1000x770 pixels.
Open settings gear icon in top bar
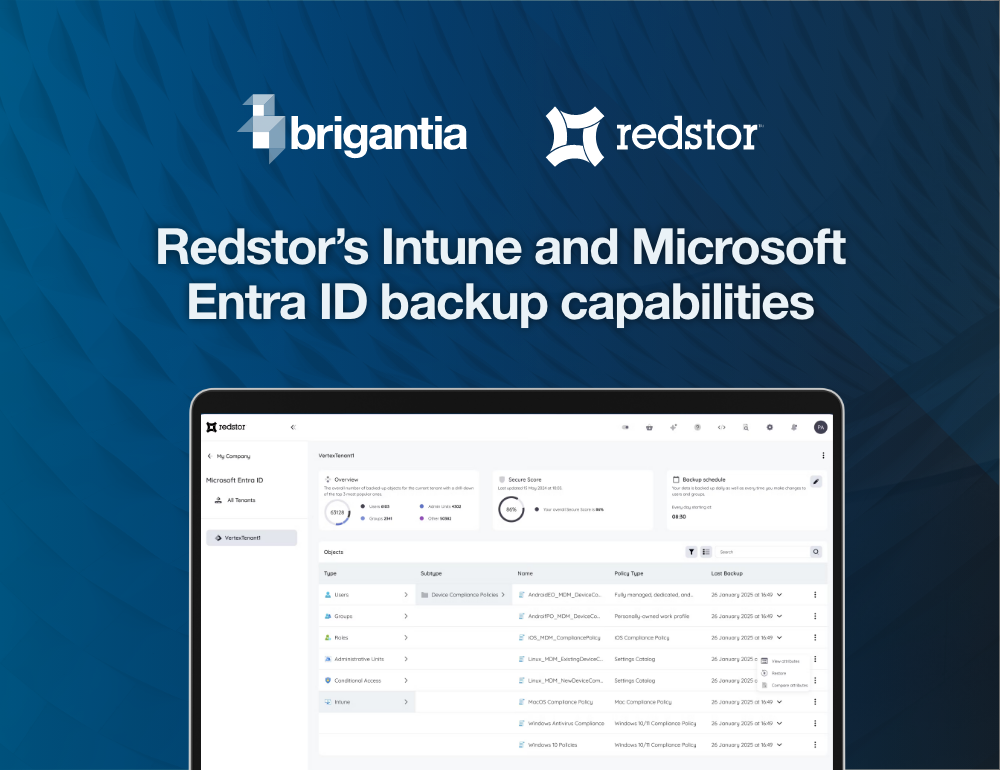click(770, 427)
